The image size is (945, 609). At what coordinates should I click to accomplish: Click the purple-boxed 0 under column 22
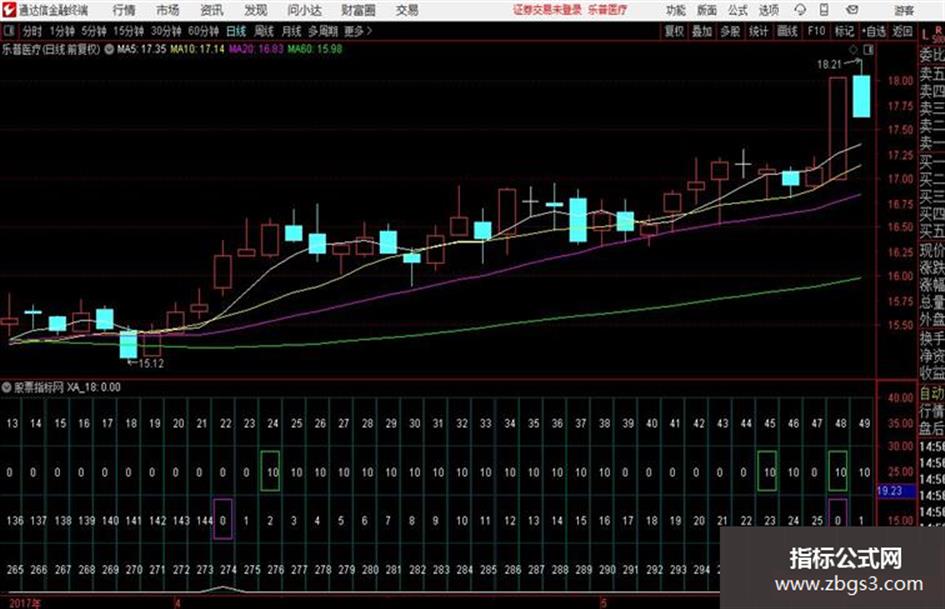pyautogui.click(x=223, y=520)
